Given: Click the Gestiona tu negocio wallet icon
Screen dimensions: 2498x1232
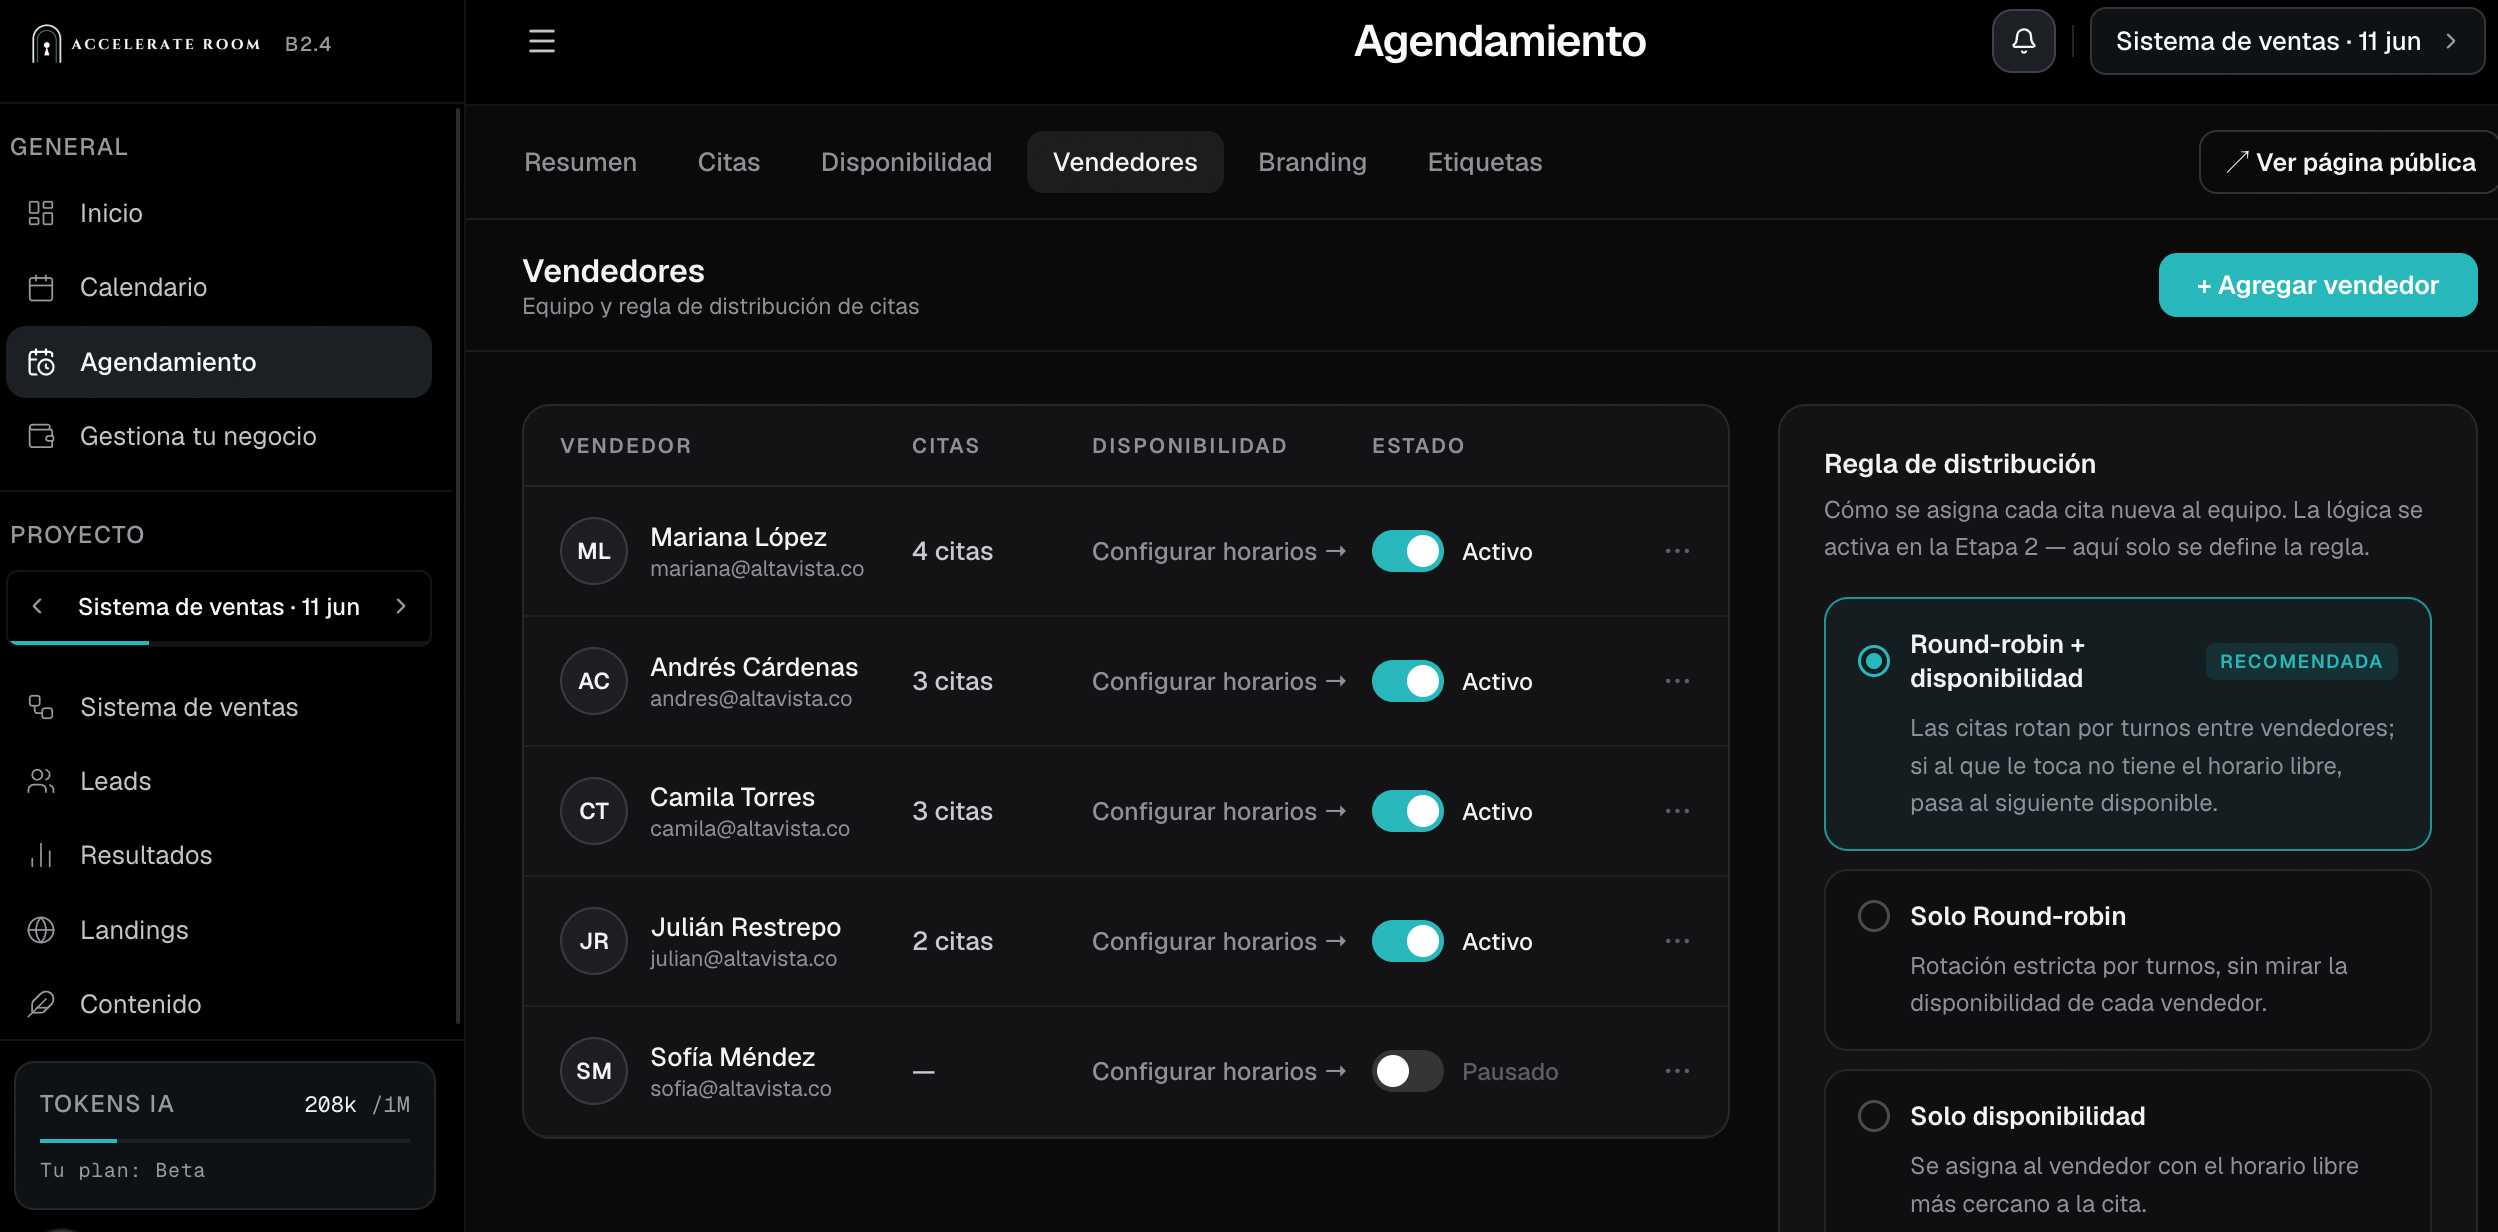Looking at the screenshot, I should 41,436.
